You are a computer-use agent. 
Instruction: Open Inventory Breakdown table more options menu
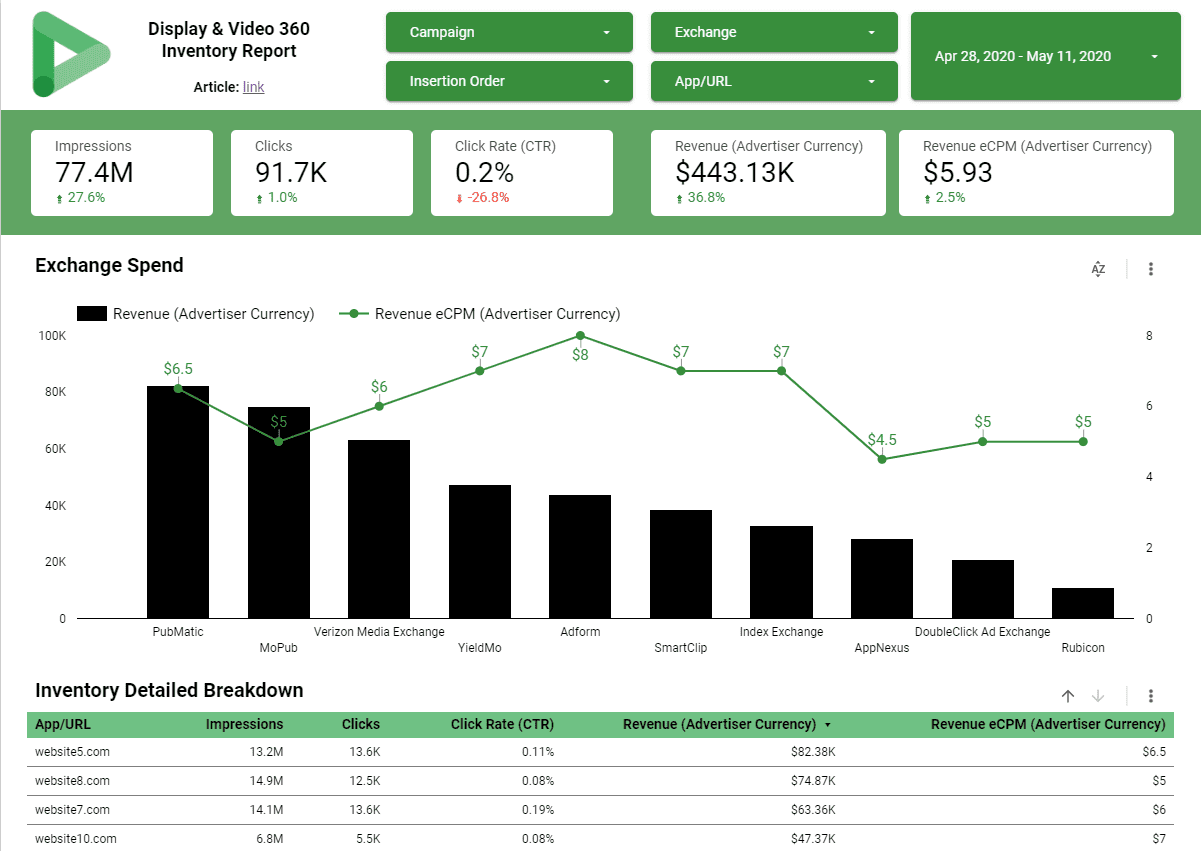1151,696
